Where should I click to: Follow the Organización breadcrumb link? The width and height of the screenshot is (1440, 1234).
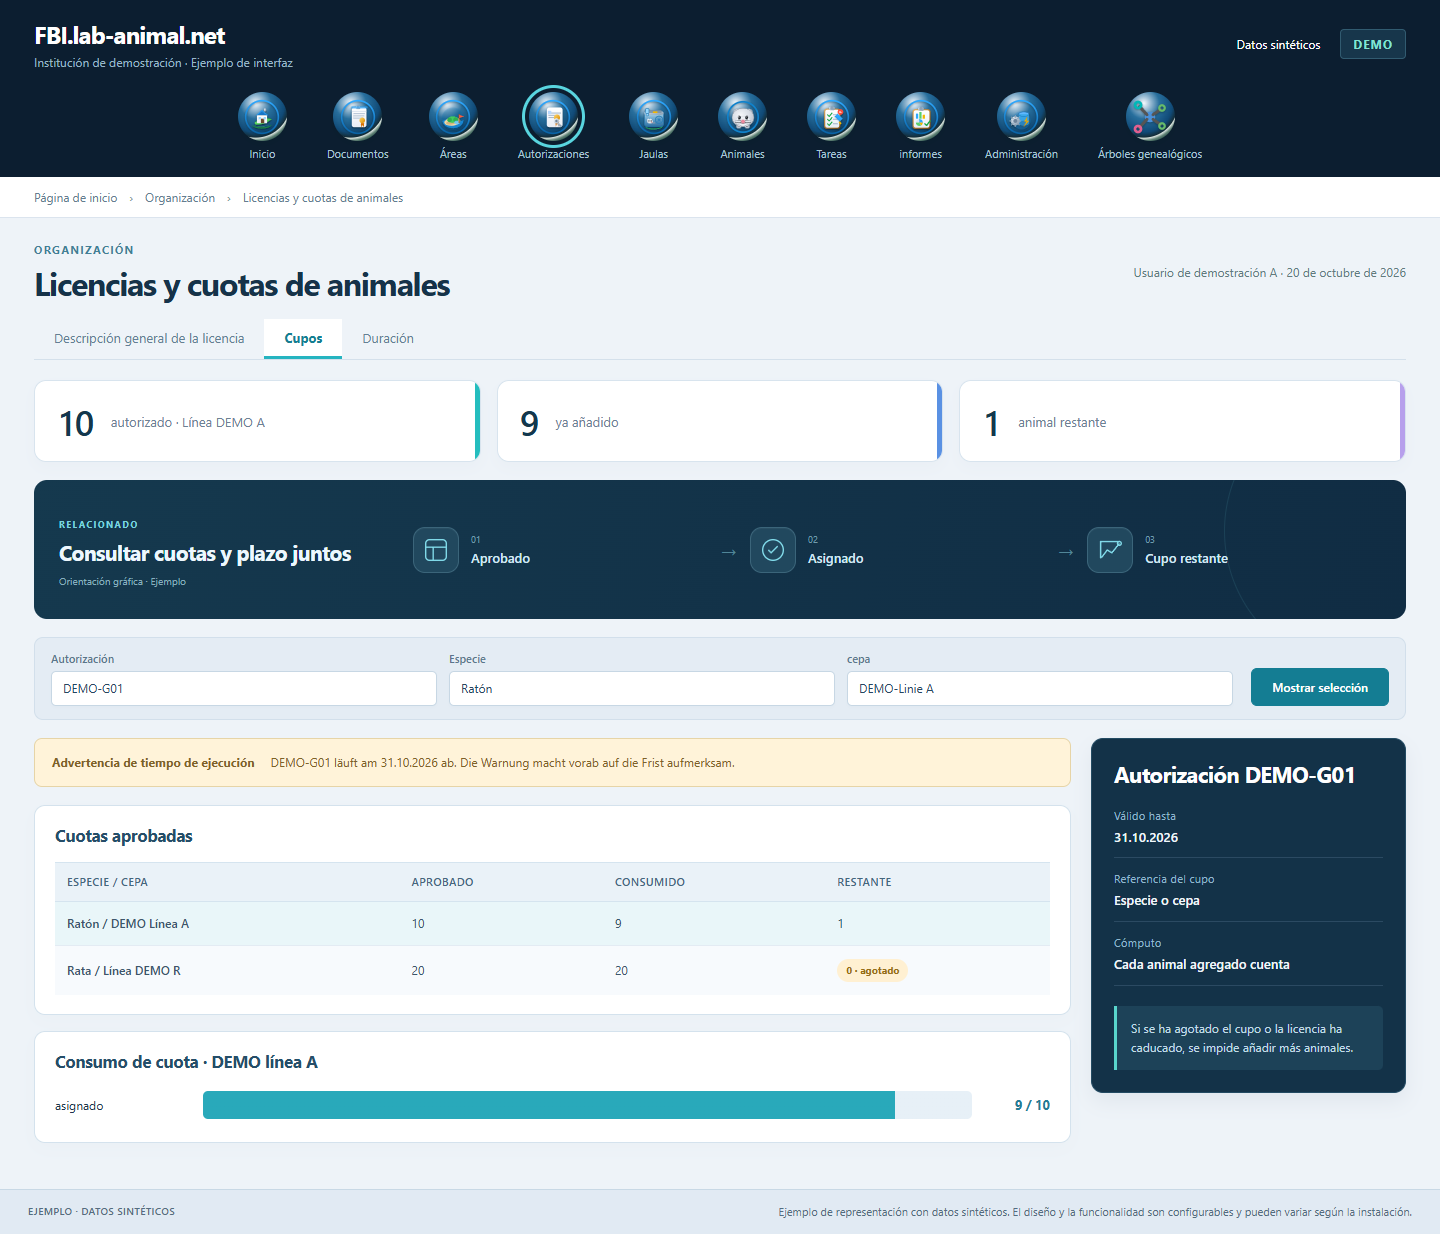pos(180,198)
